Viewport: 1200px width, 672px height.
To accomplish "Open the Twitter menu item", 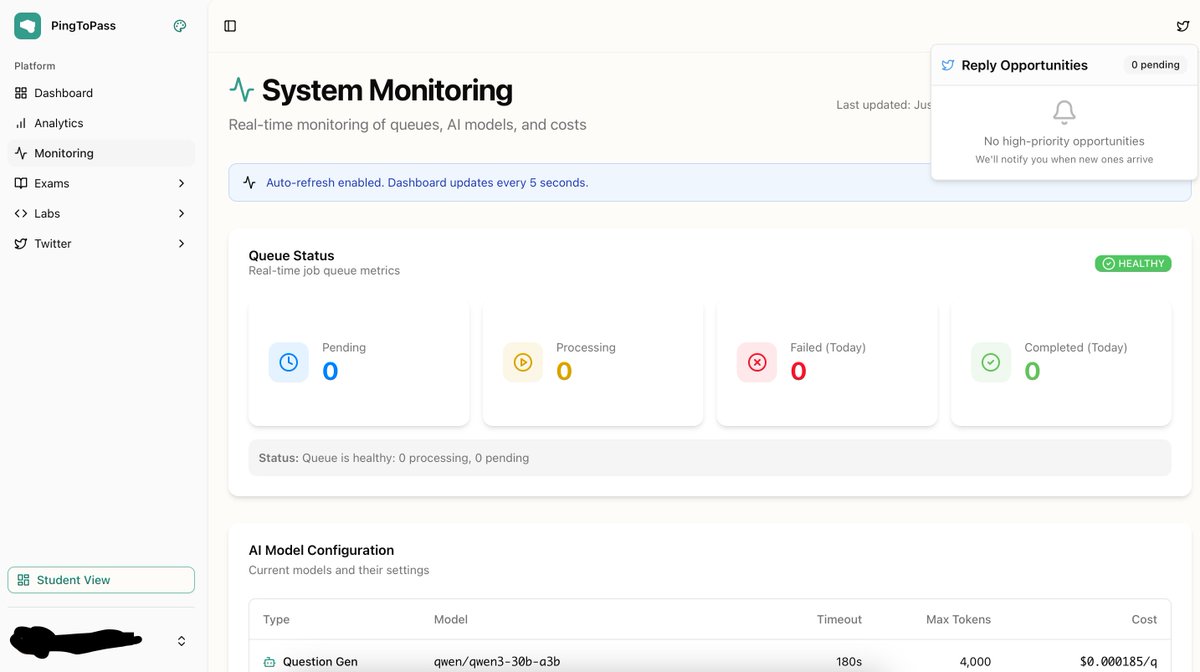I will pyautogui.click(x=101, y=243).
